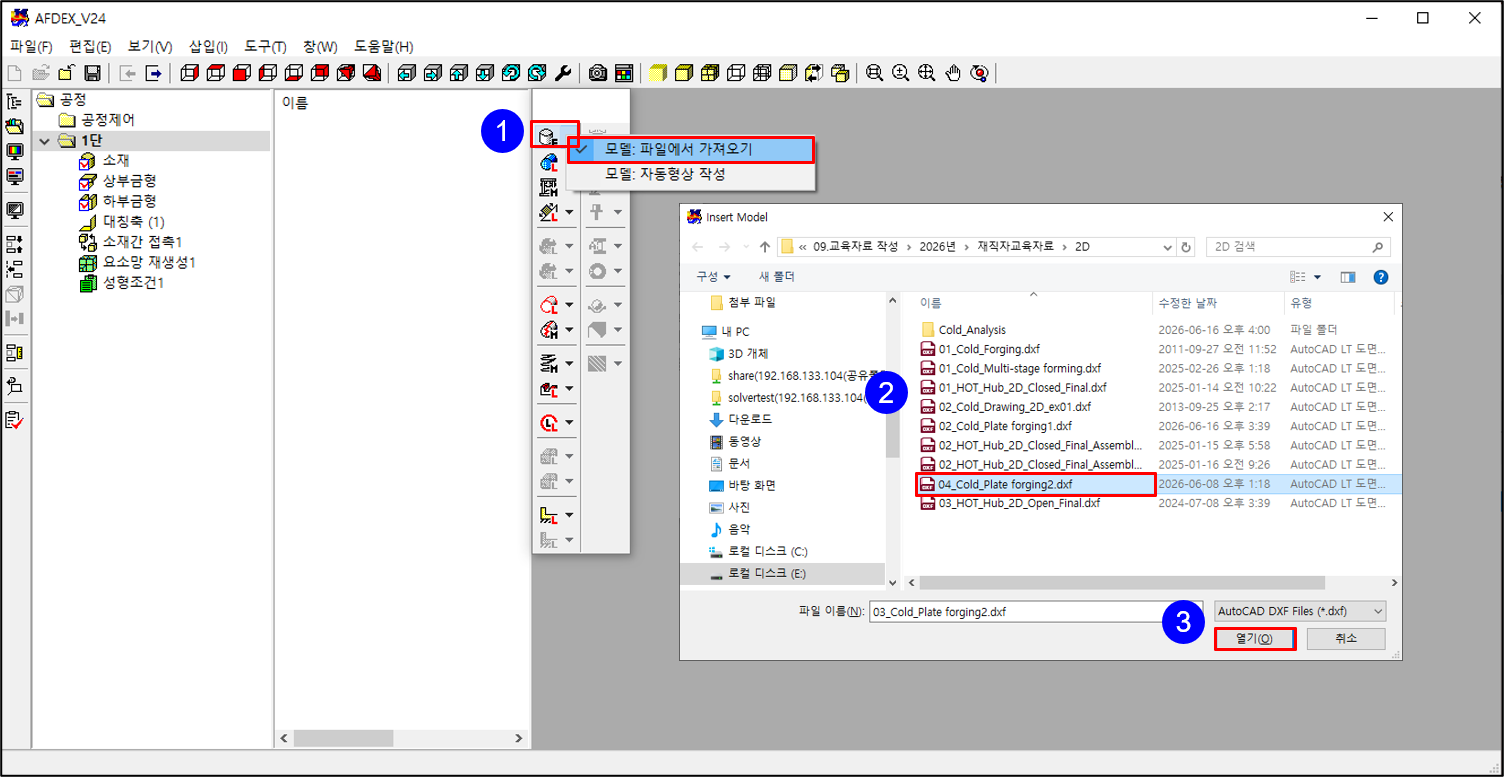This screenshot has height=777, width=1504.
Task: Click the 수정한 날짜 column header
Action: (1217, 303)
